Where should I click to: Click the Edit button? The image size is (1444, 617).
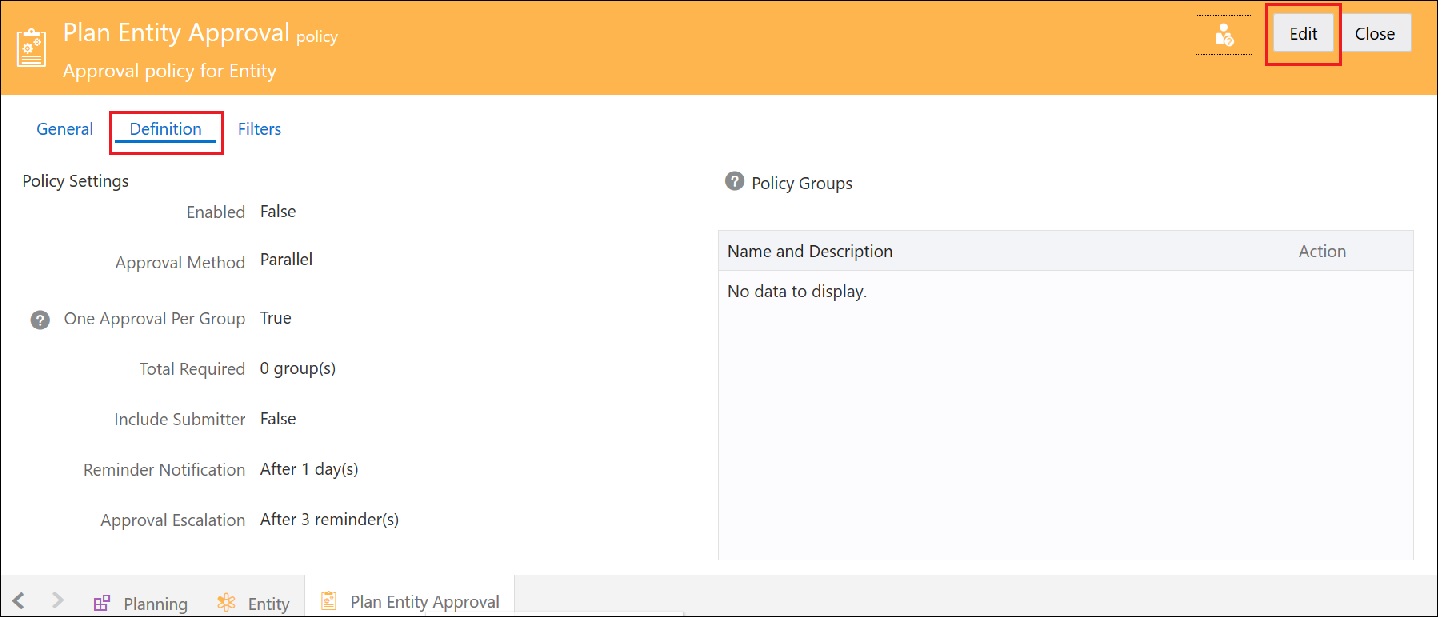tap(1302, 33)
